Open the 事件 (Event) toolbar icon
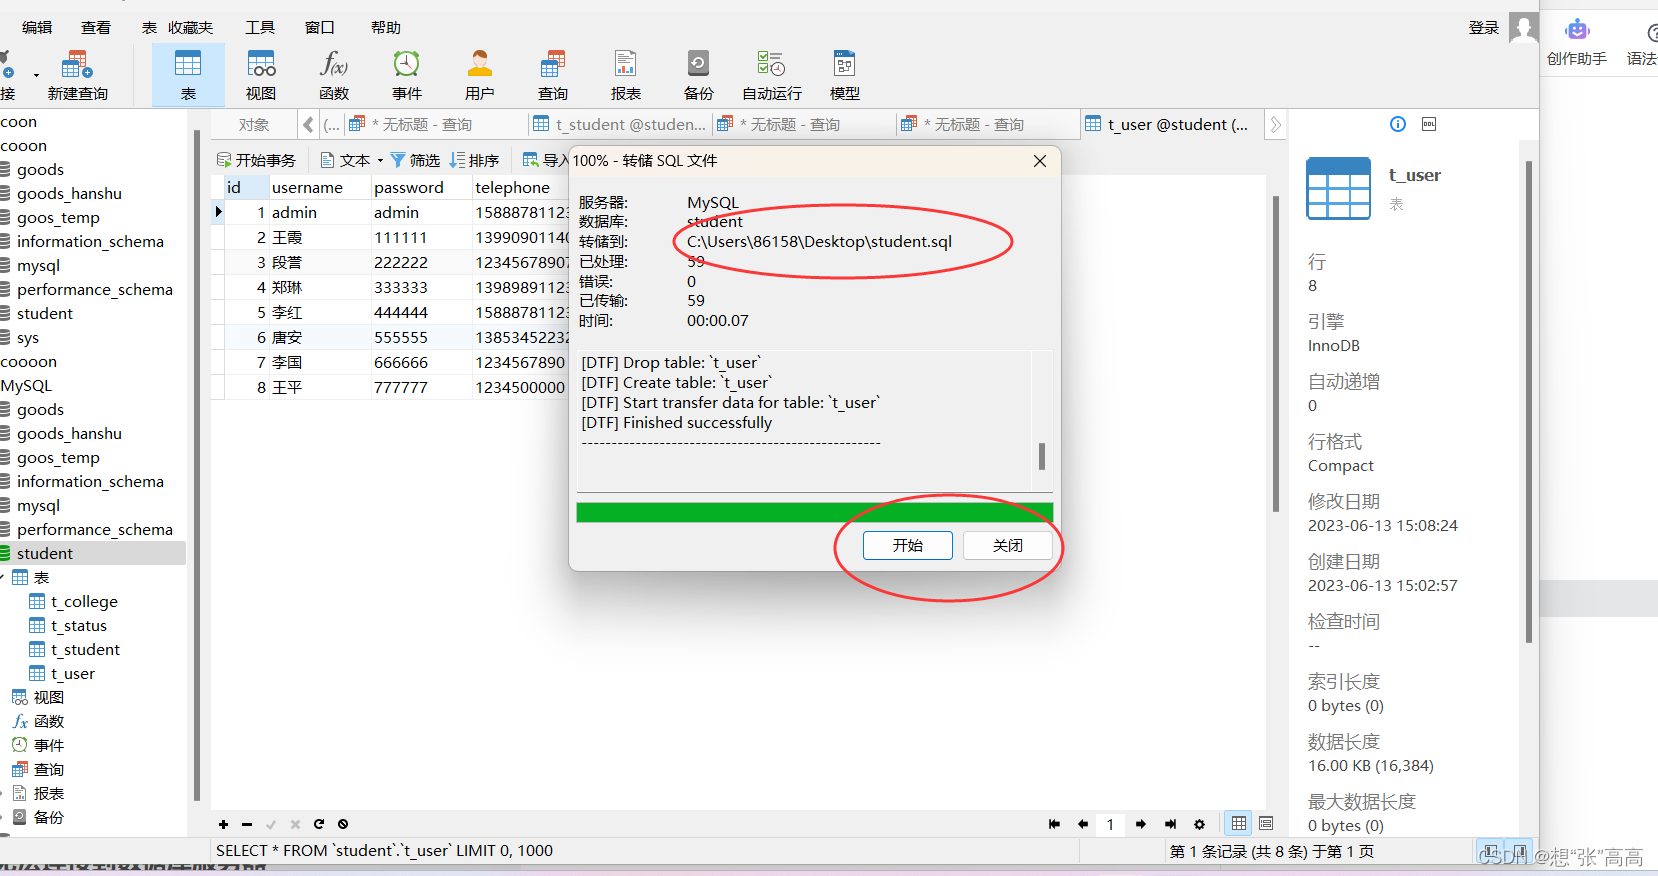Image resolution: width=1658 pixels, height=876 pixels. (407, 75)
